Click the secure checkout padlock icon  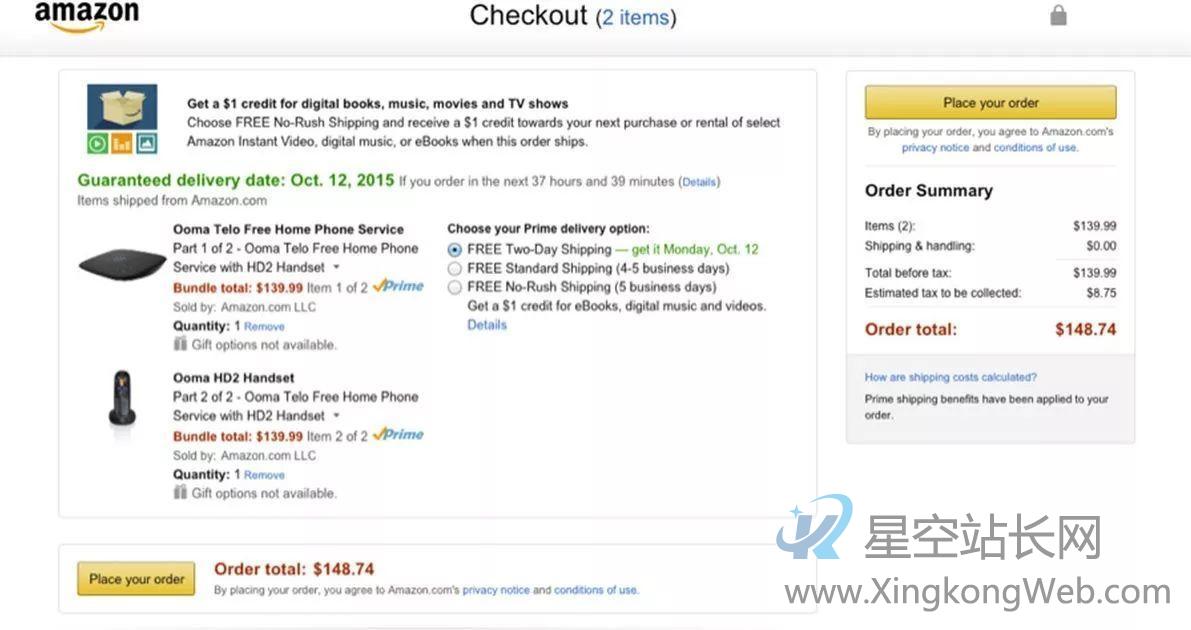coord(1058,15)
